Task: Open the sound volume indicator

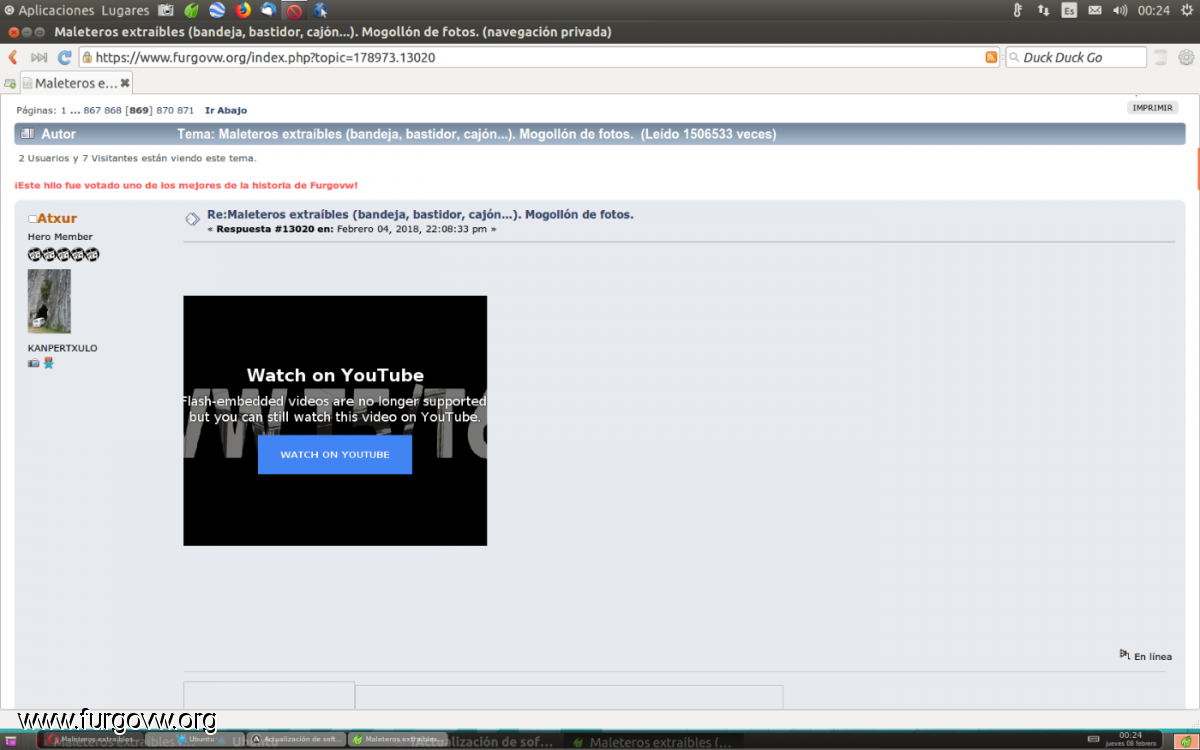Action: [1120, 11]
